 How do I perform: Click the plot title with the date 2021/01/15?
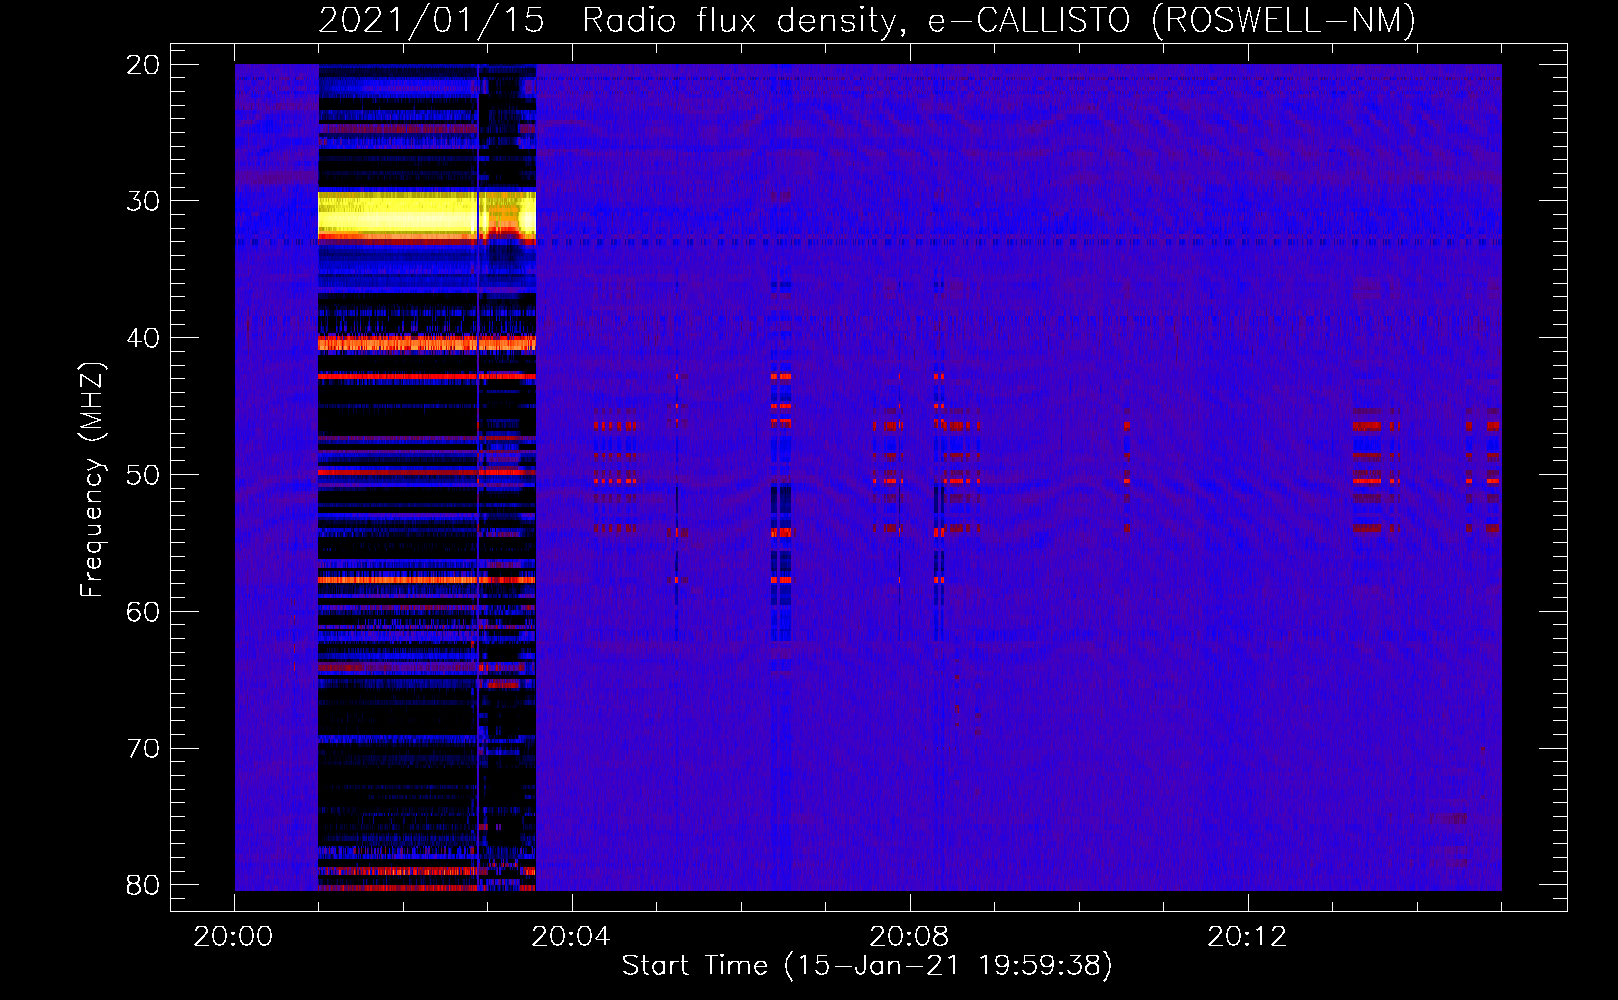tap(867, 20)
